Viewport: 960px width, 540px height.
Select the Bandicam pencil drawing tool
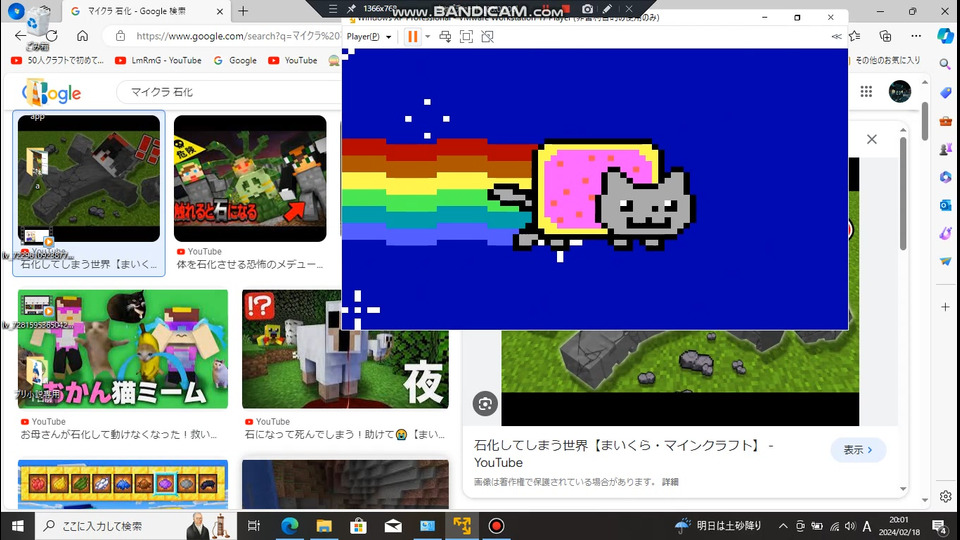(x=607, y=9)
